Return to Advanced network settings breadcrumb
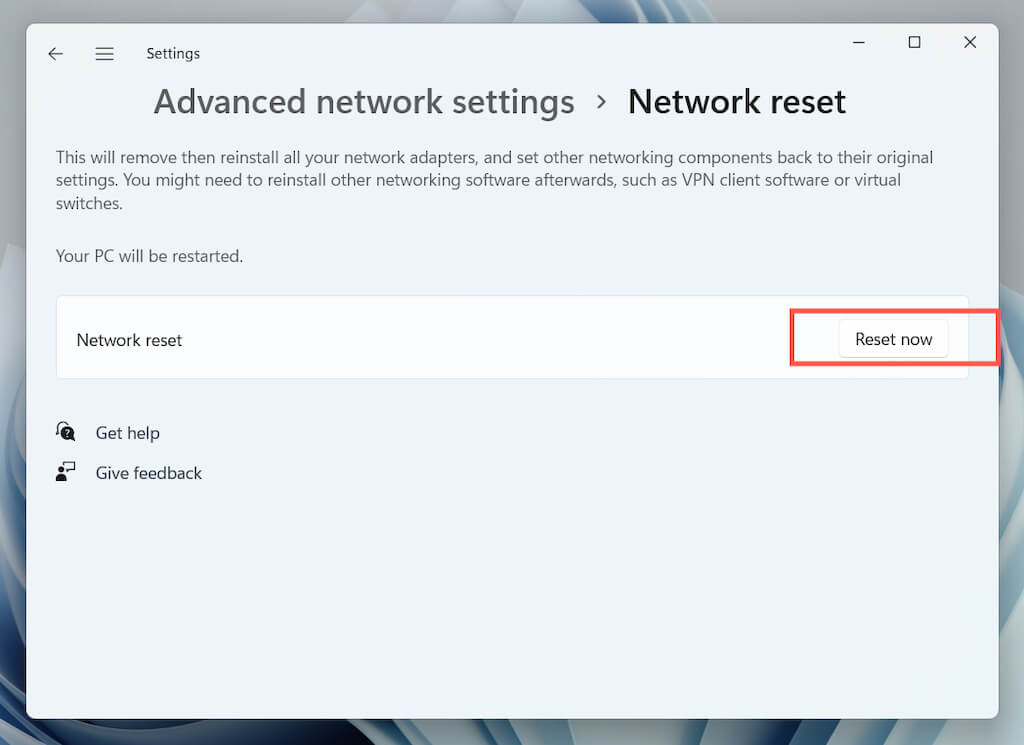 tap(364, 102)
